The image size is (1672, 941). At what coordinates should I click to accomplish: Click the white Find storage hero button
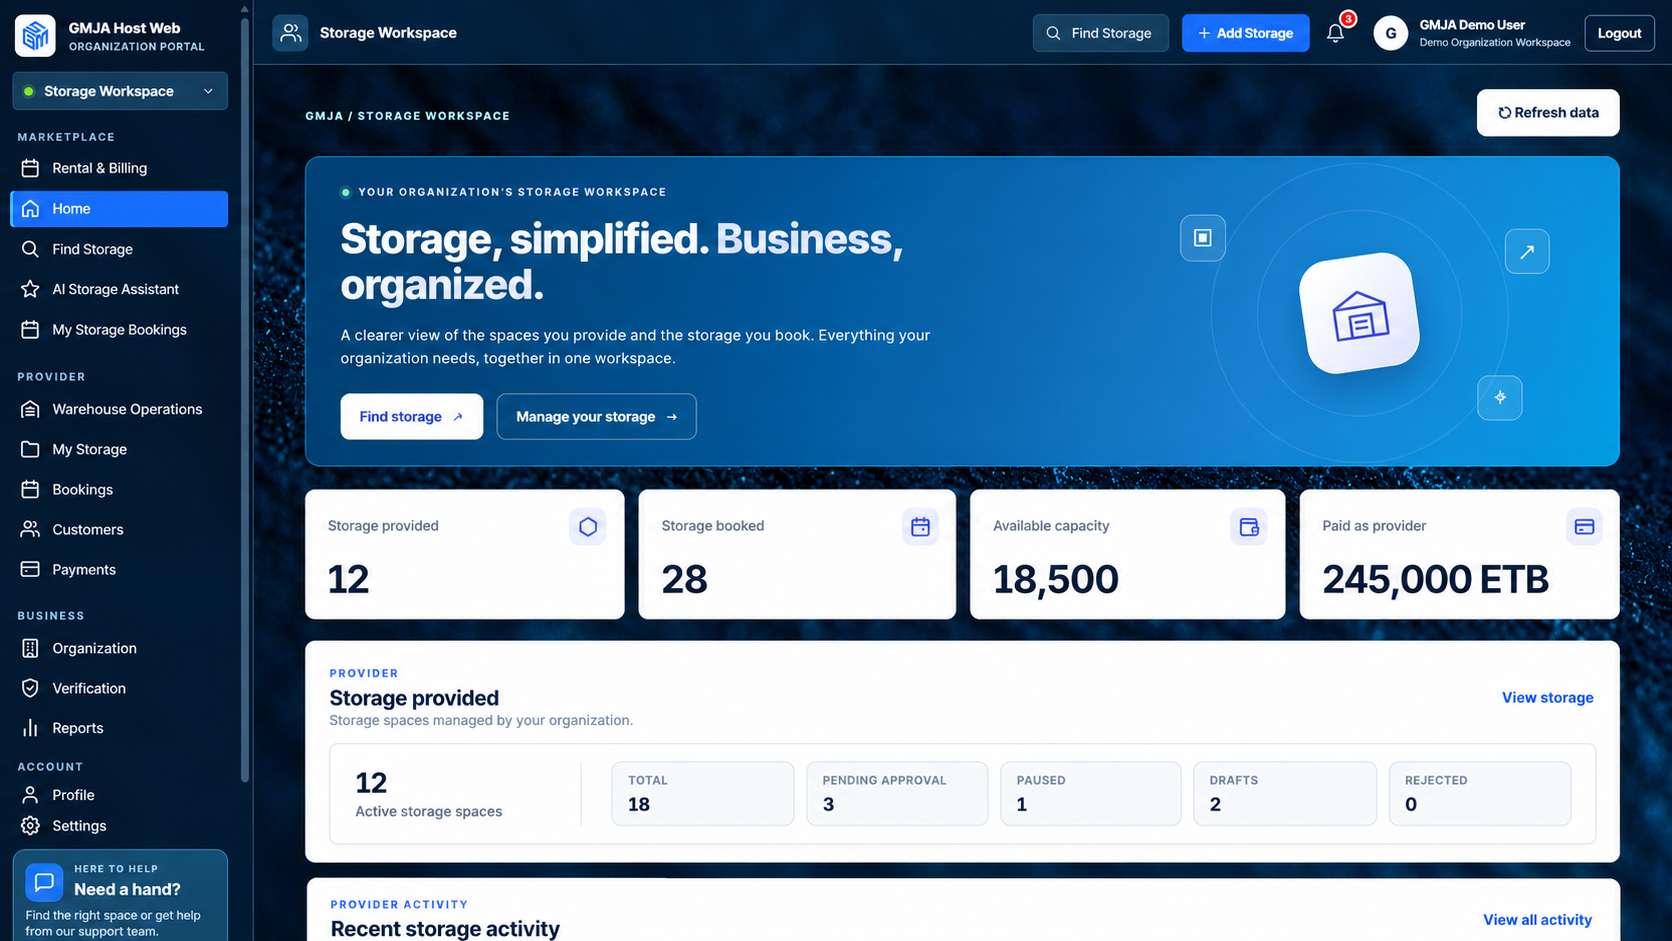[x=411, y=417]
